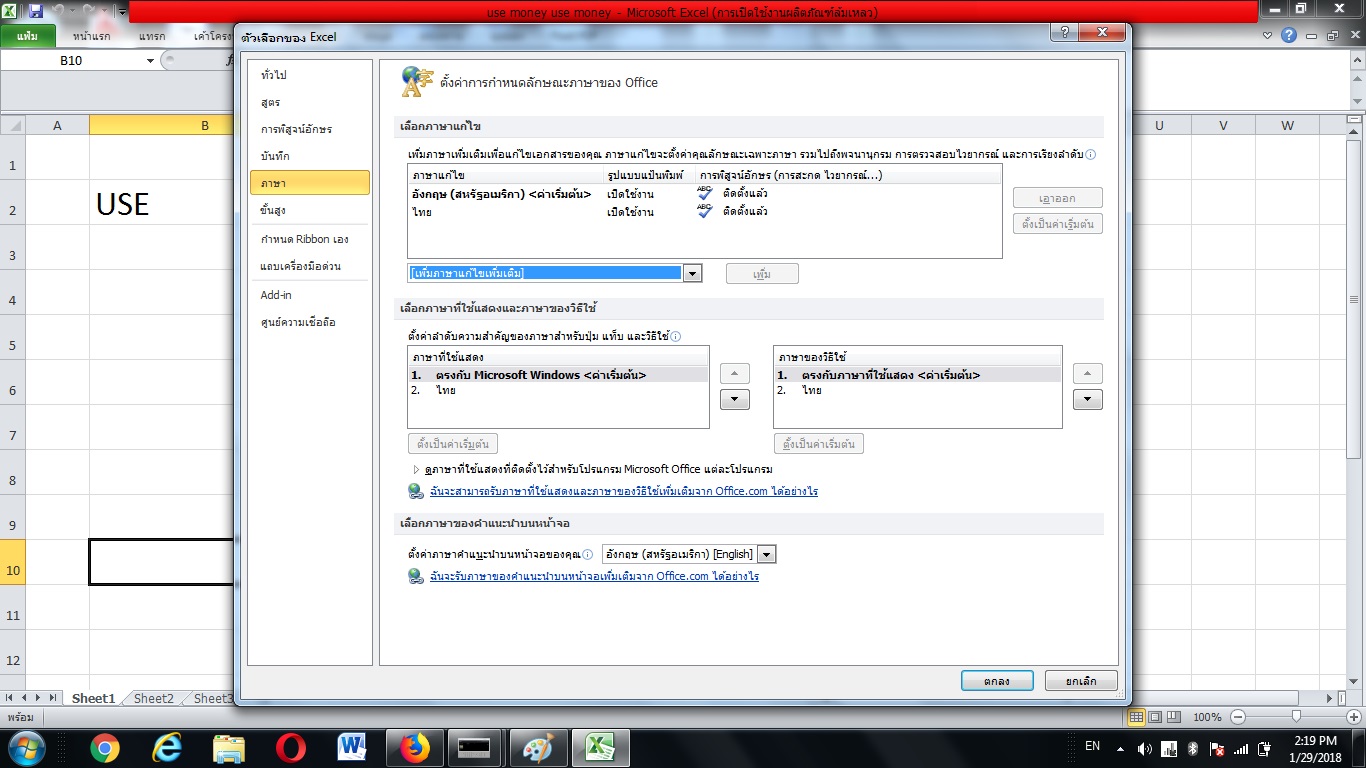Click the Cancel (ยกเลิก) button

pyautogui.click(x=1081, y=681)
